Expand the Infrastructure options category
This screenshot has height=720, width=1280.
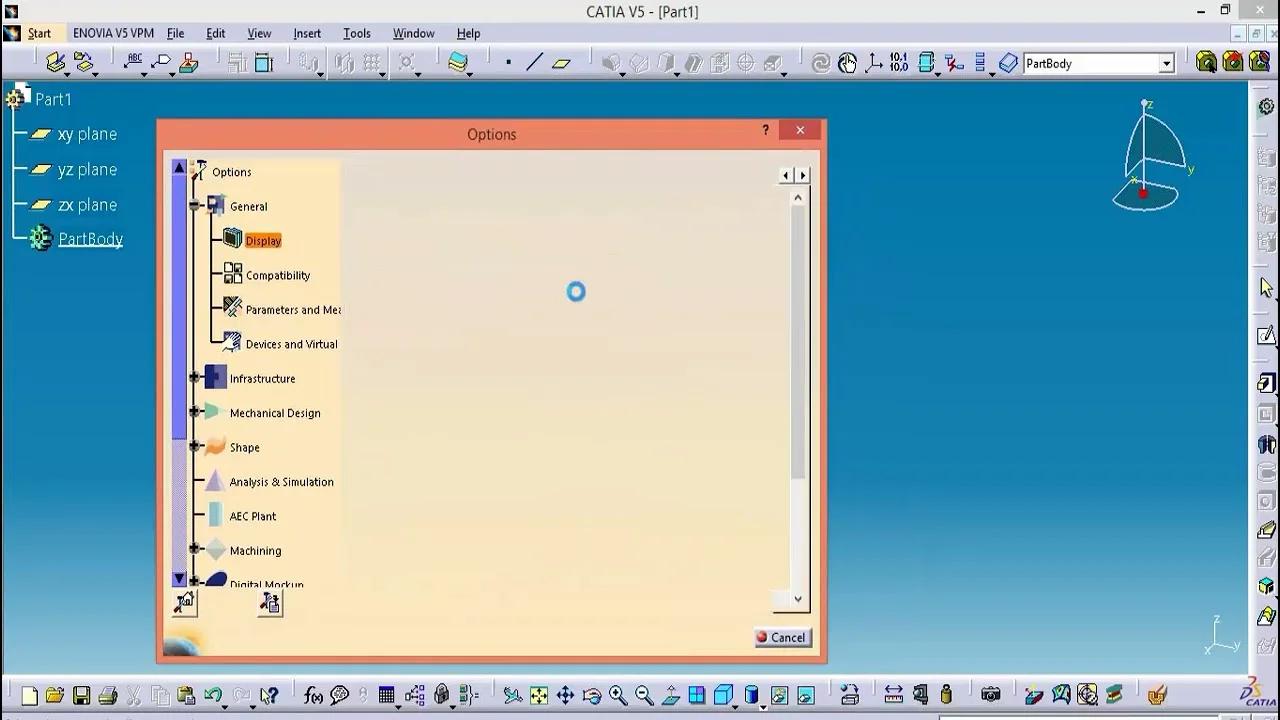click(194, 378)
